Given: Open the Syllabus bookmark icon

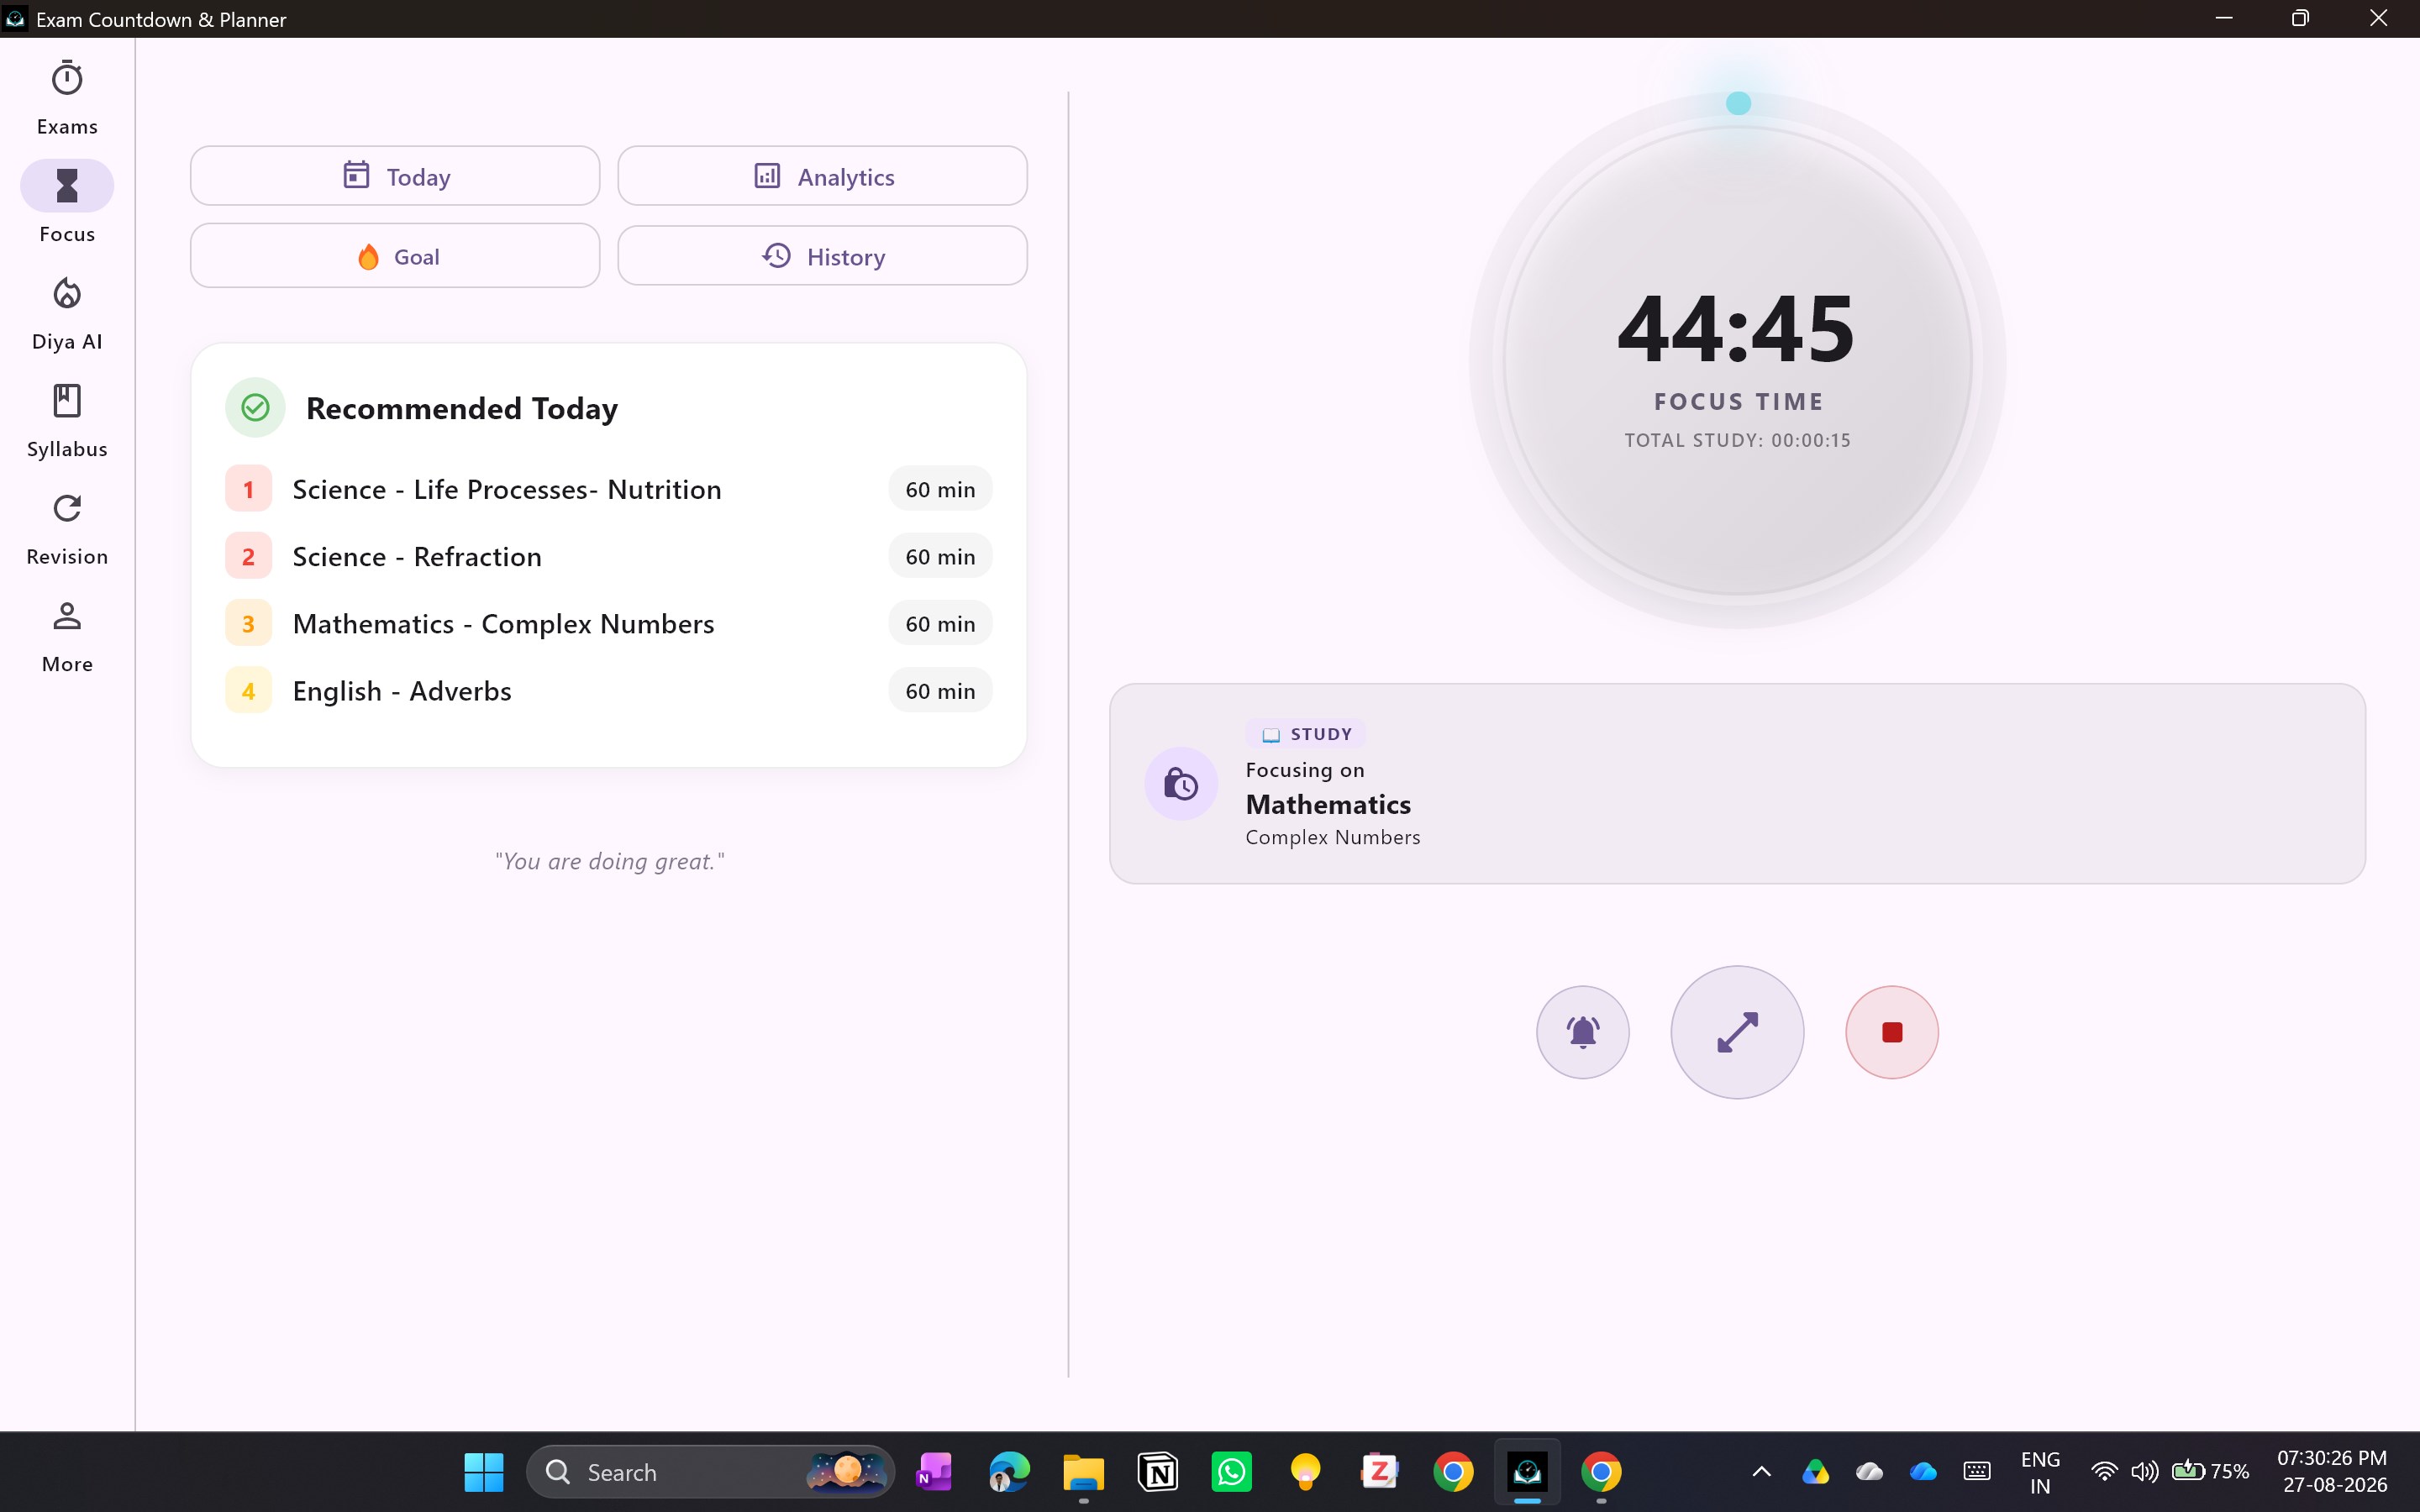Looking at the screenshot, I should [x=67, y=420].
